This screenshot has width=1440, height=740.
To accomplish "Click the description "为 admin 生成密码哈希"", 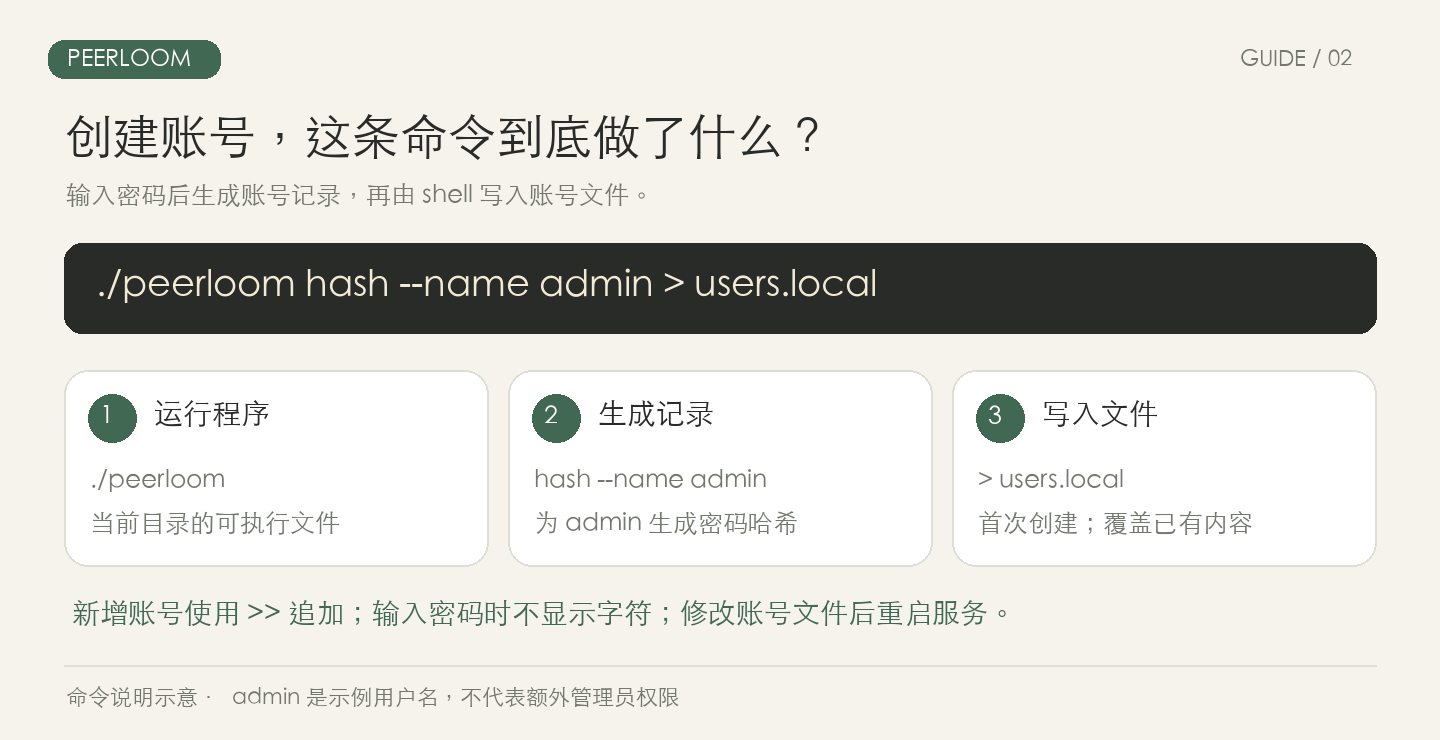I will 666,523.
